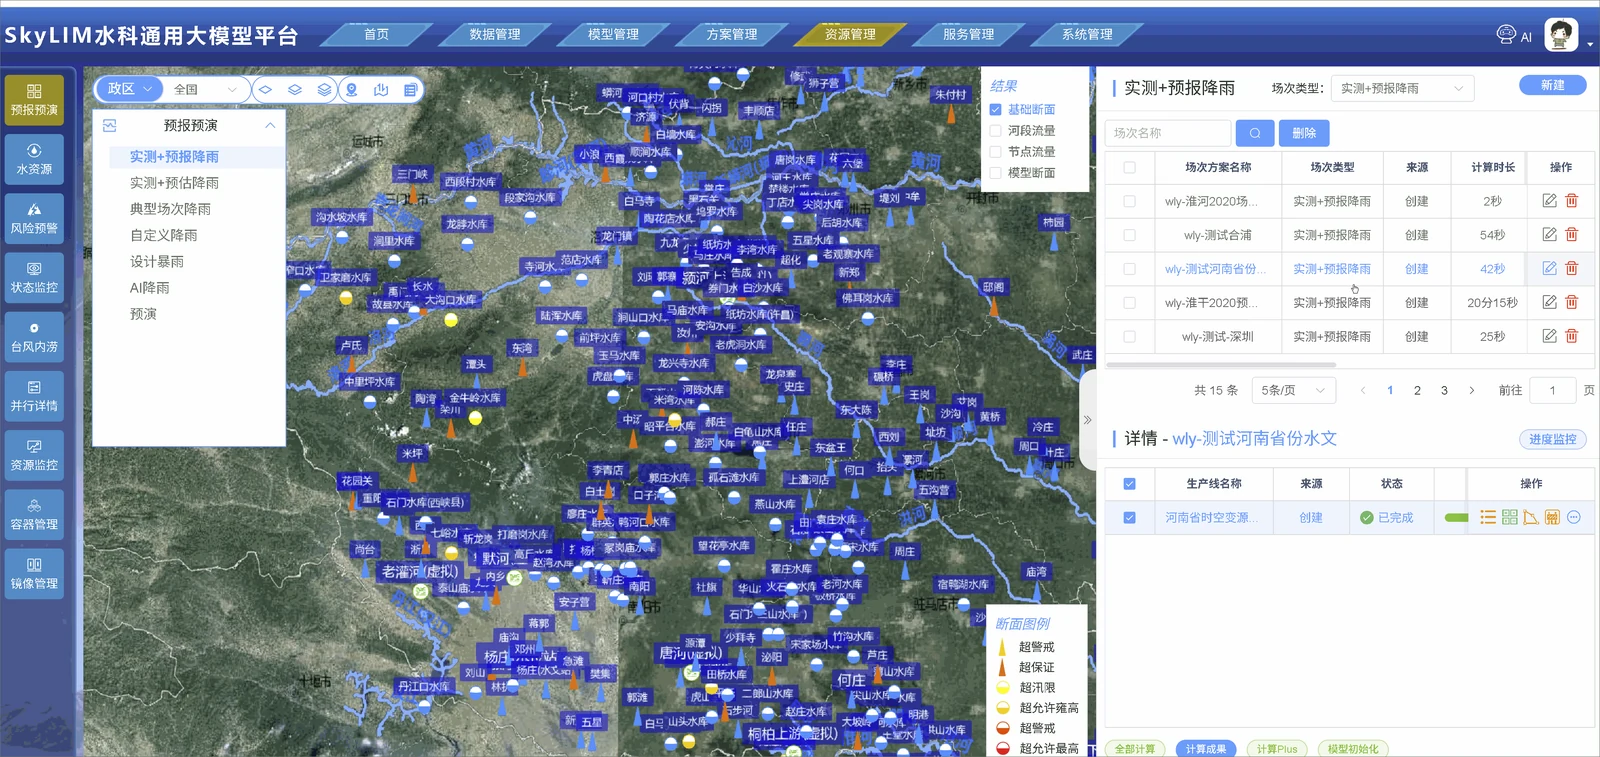Click the 场次名称 search input field
The image size is (1600, 757).
tap(1167, 133)
